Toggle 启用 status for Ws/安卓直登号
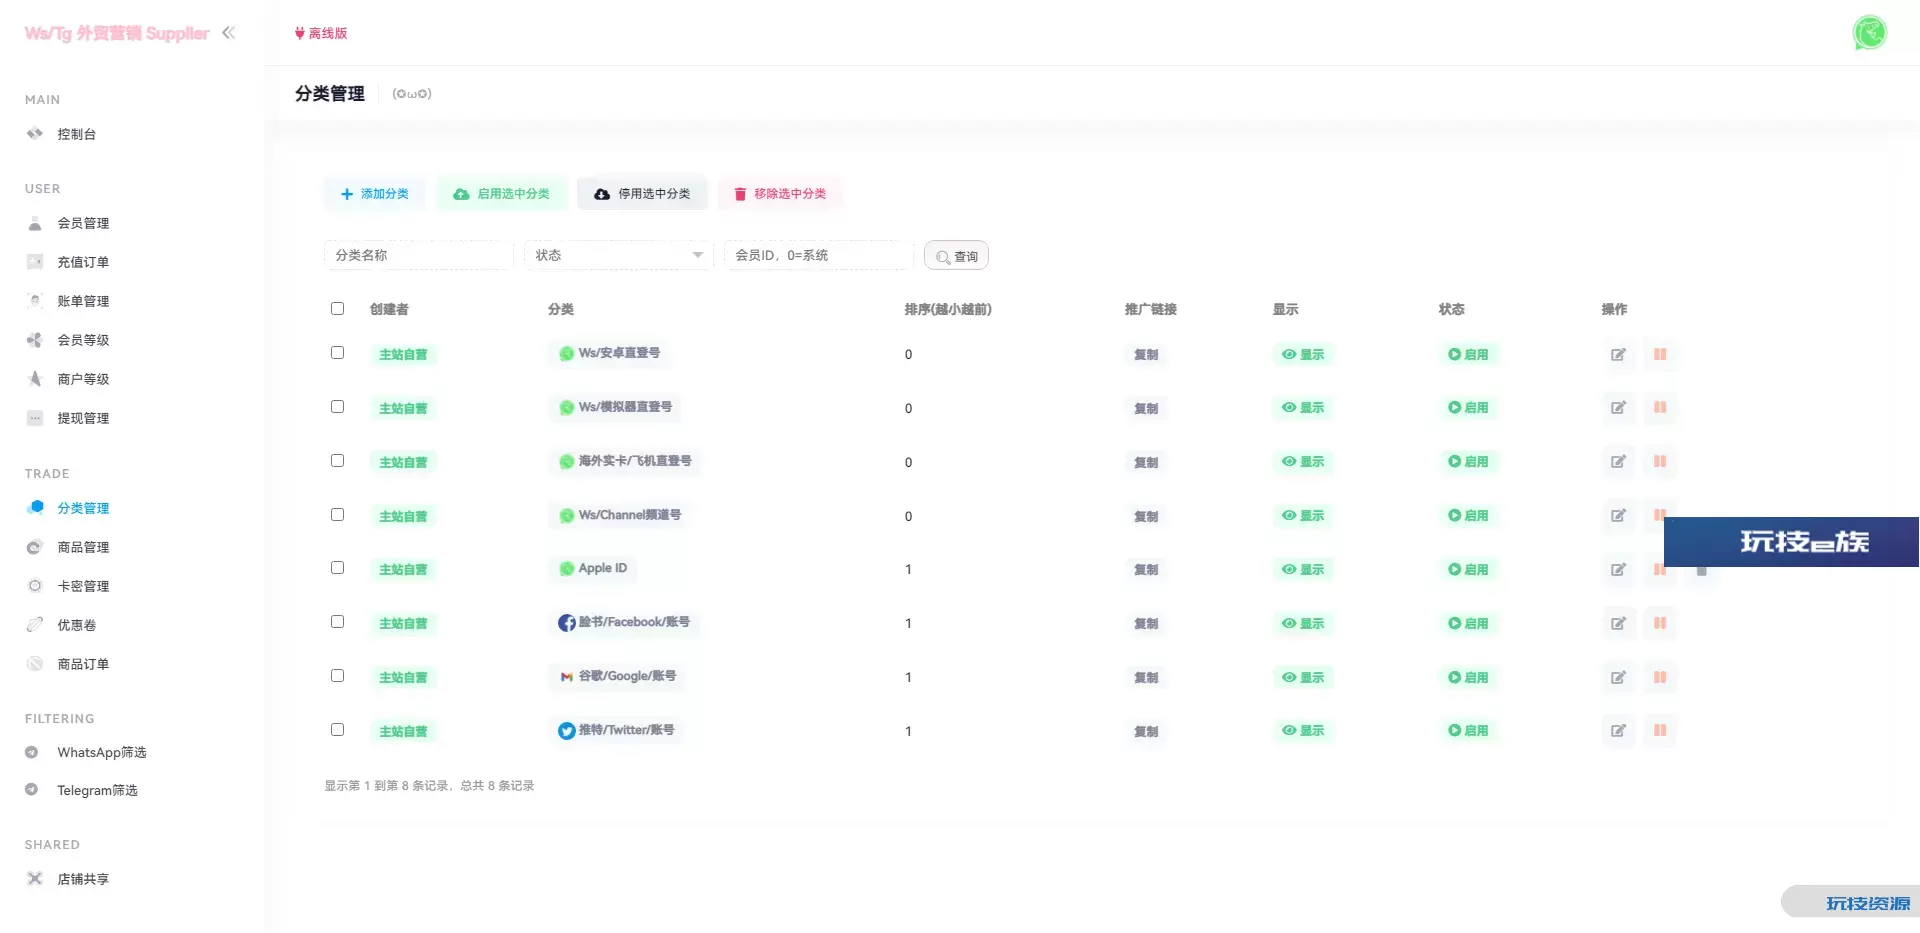The height and width of the screenshot is (933, 1920). (1468, 355)
